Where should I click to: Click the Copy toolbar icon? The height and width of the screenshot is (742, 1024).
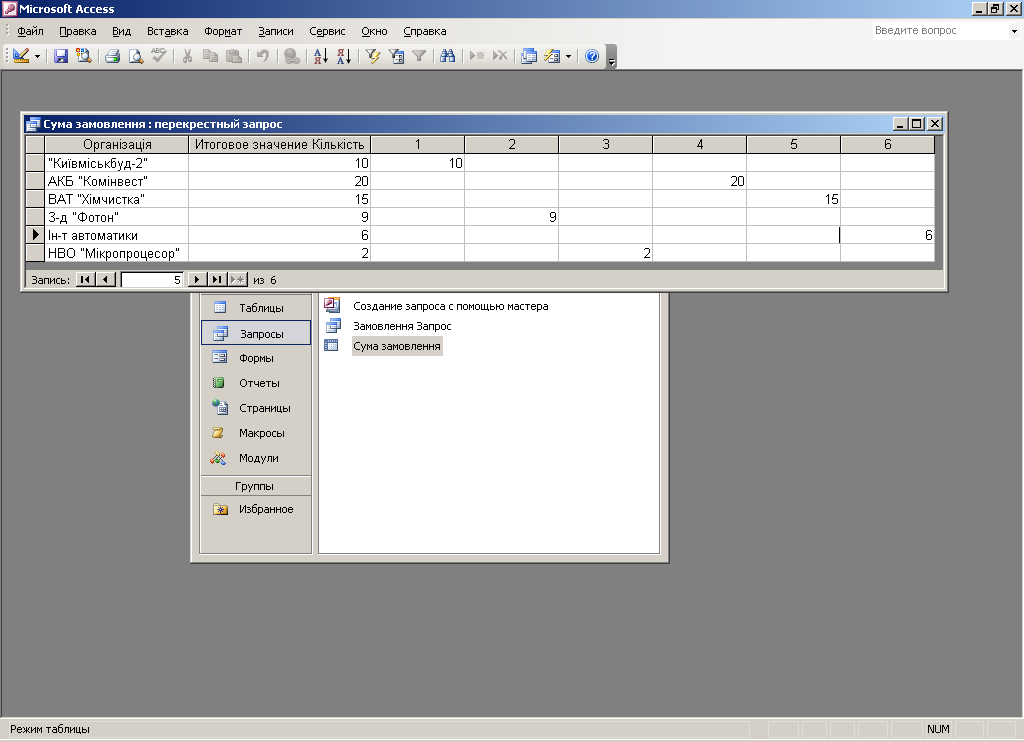(x=210, y=56)
